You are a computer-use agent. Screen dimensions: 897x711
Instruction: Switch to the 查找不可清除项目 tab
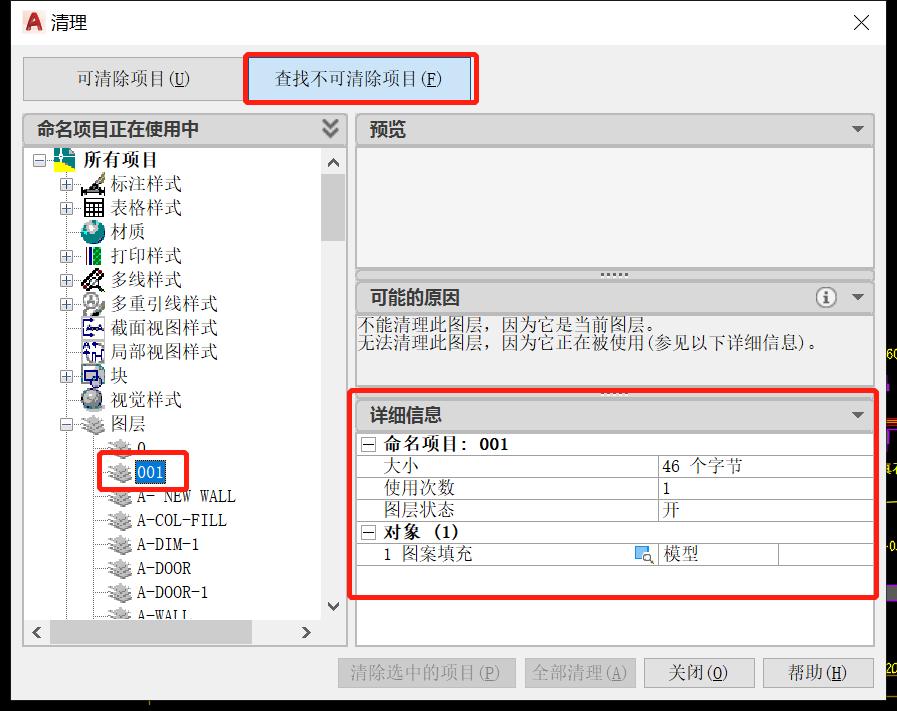(x=361, y=78)
